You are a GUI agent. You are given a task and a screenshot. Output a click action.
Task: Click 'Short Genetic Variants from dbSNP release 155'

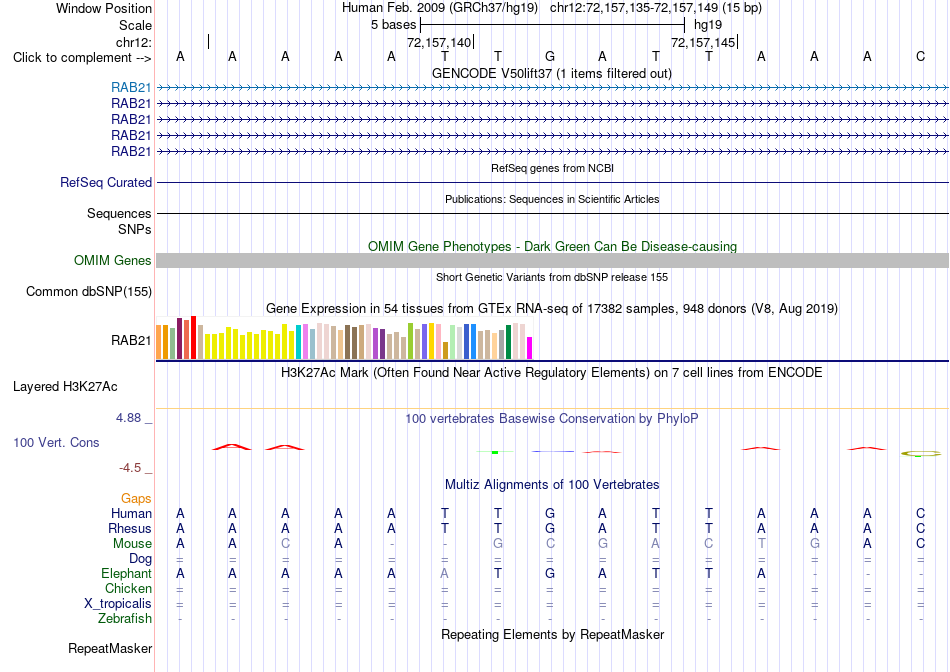[552, 277]
